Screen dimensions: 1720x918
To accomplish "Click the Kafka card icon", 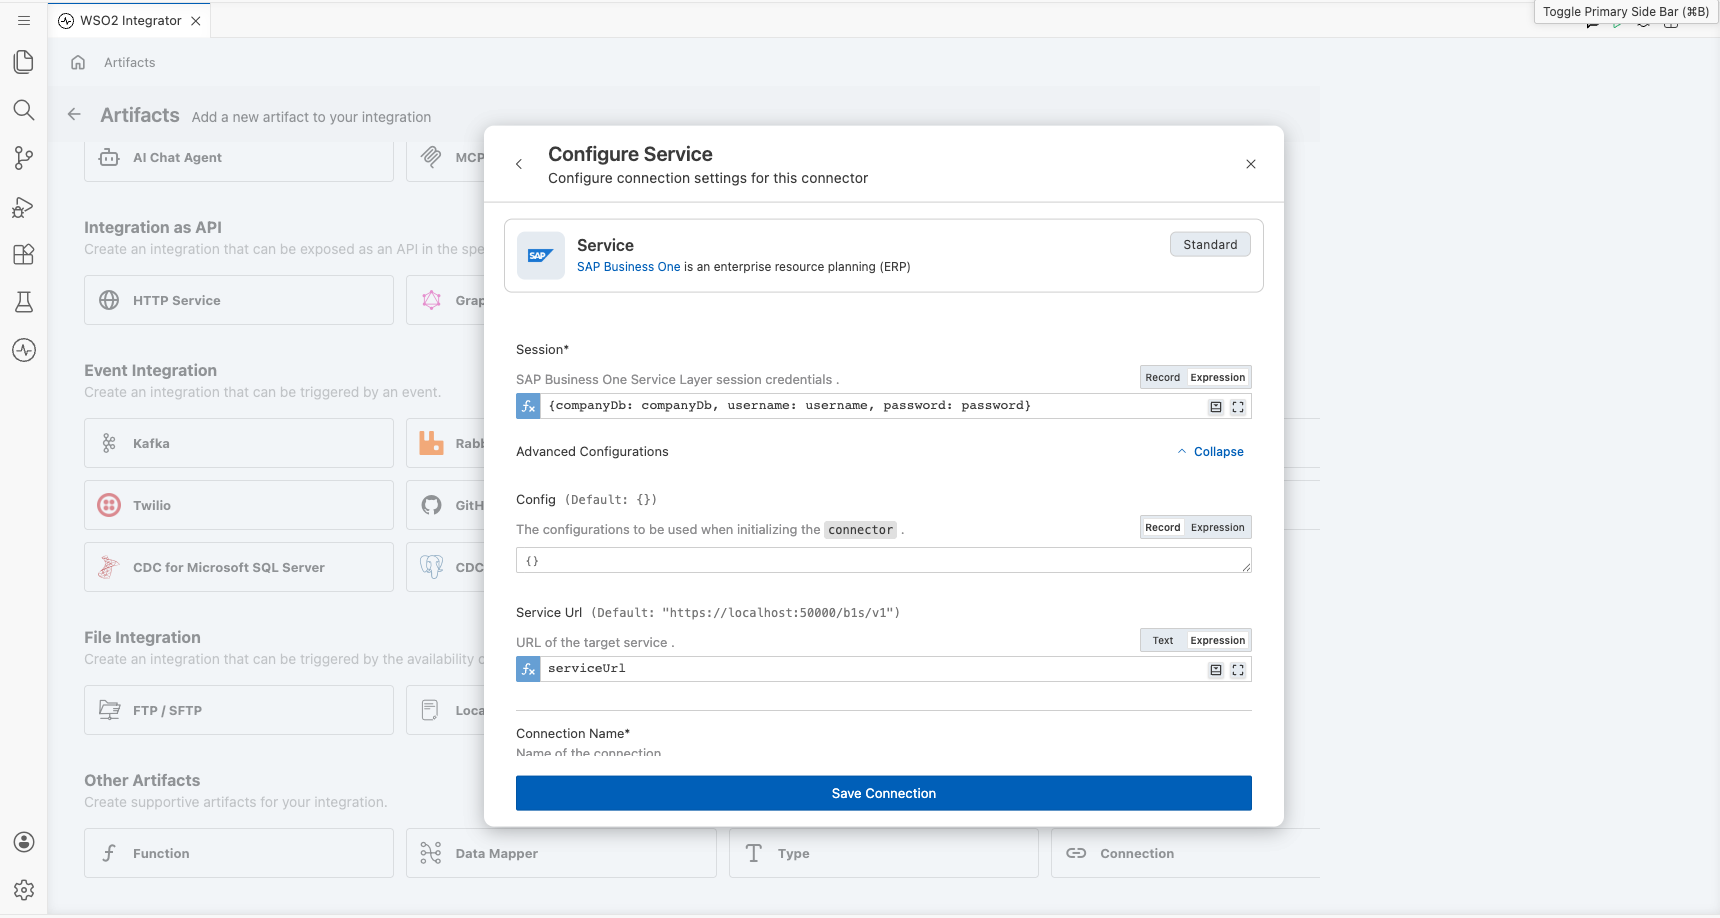I will [109, 443].
